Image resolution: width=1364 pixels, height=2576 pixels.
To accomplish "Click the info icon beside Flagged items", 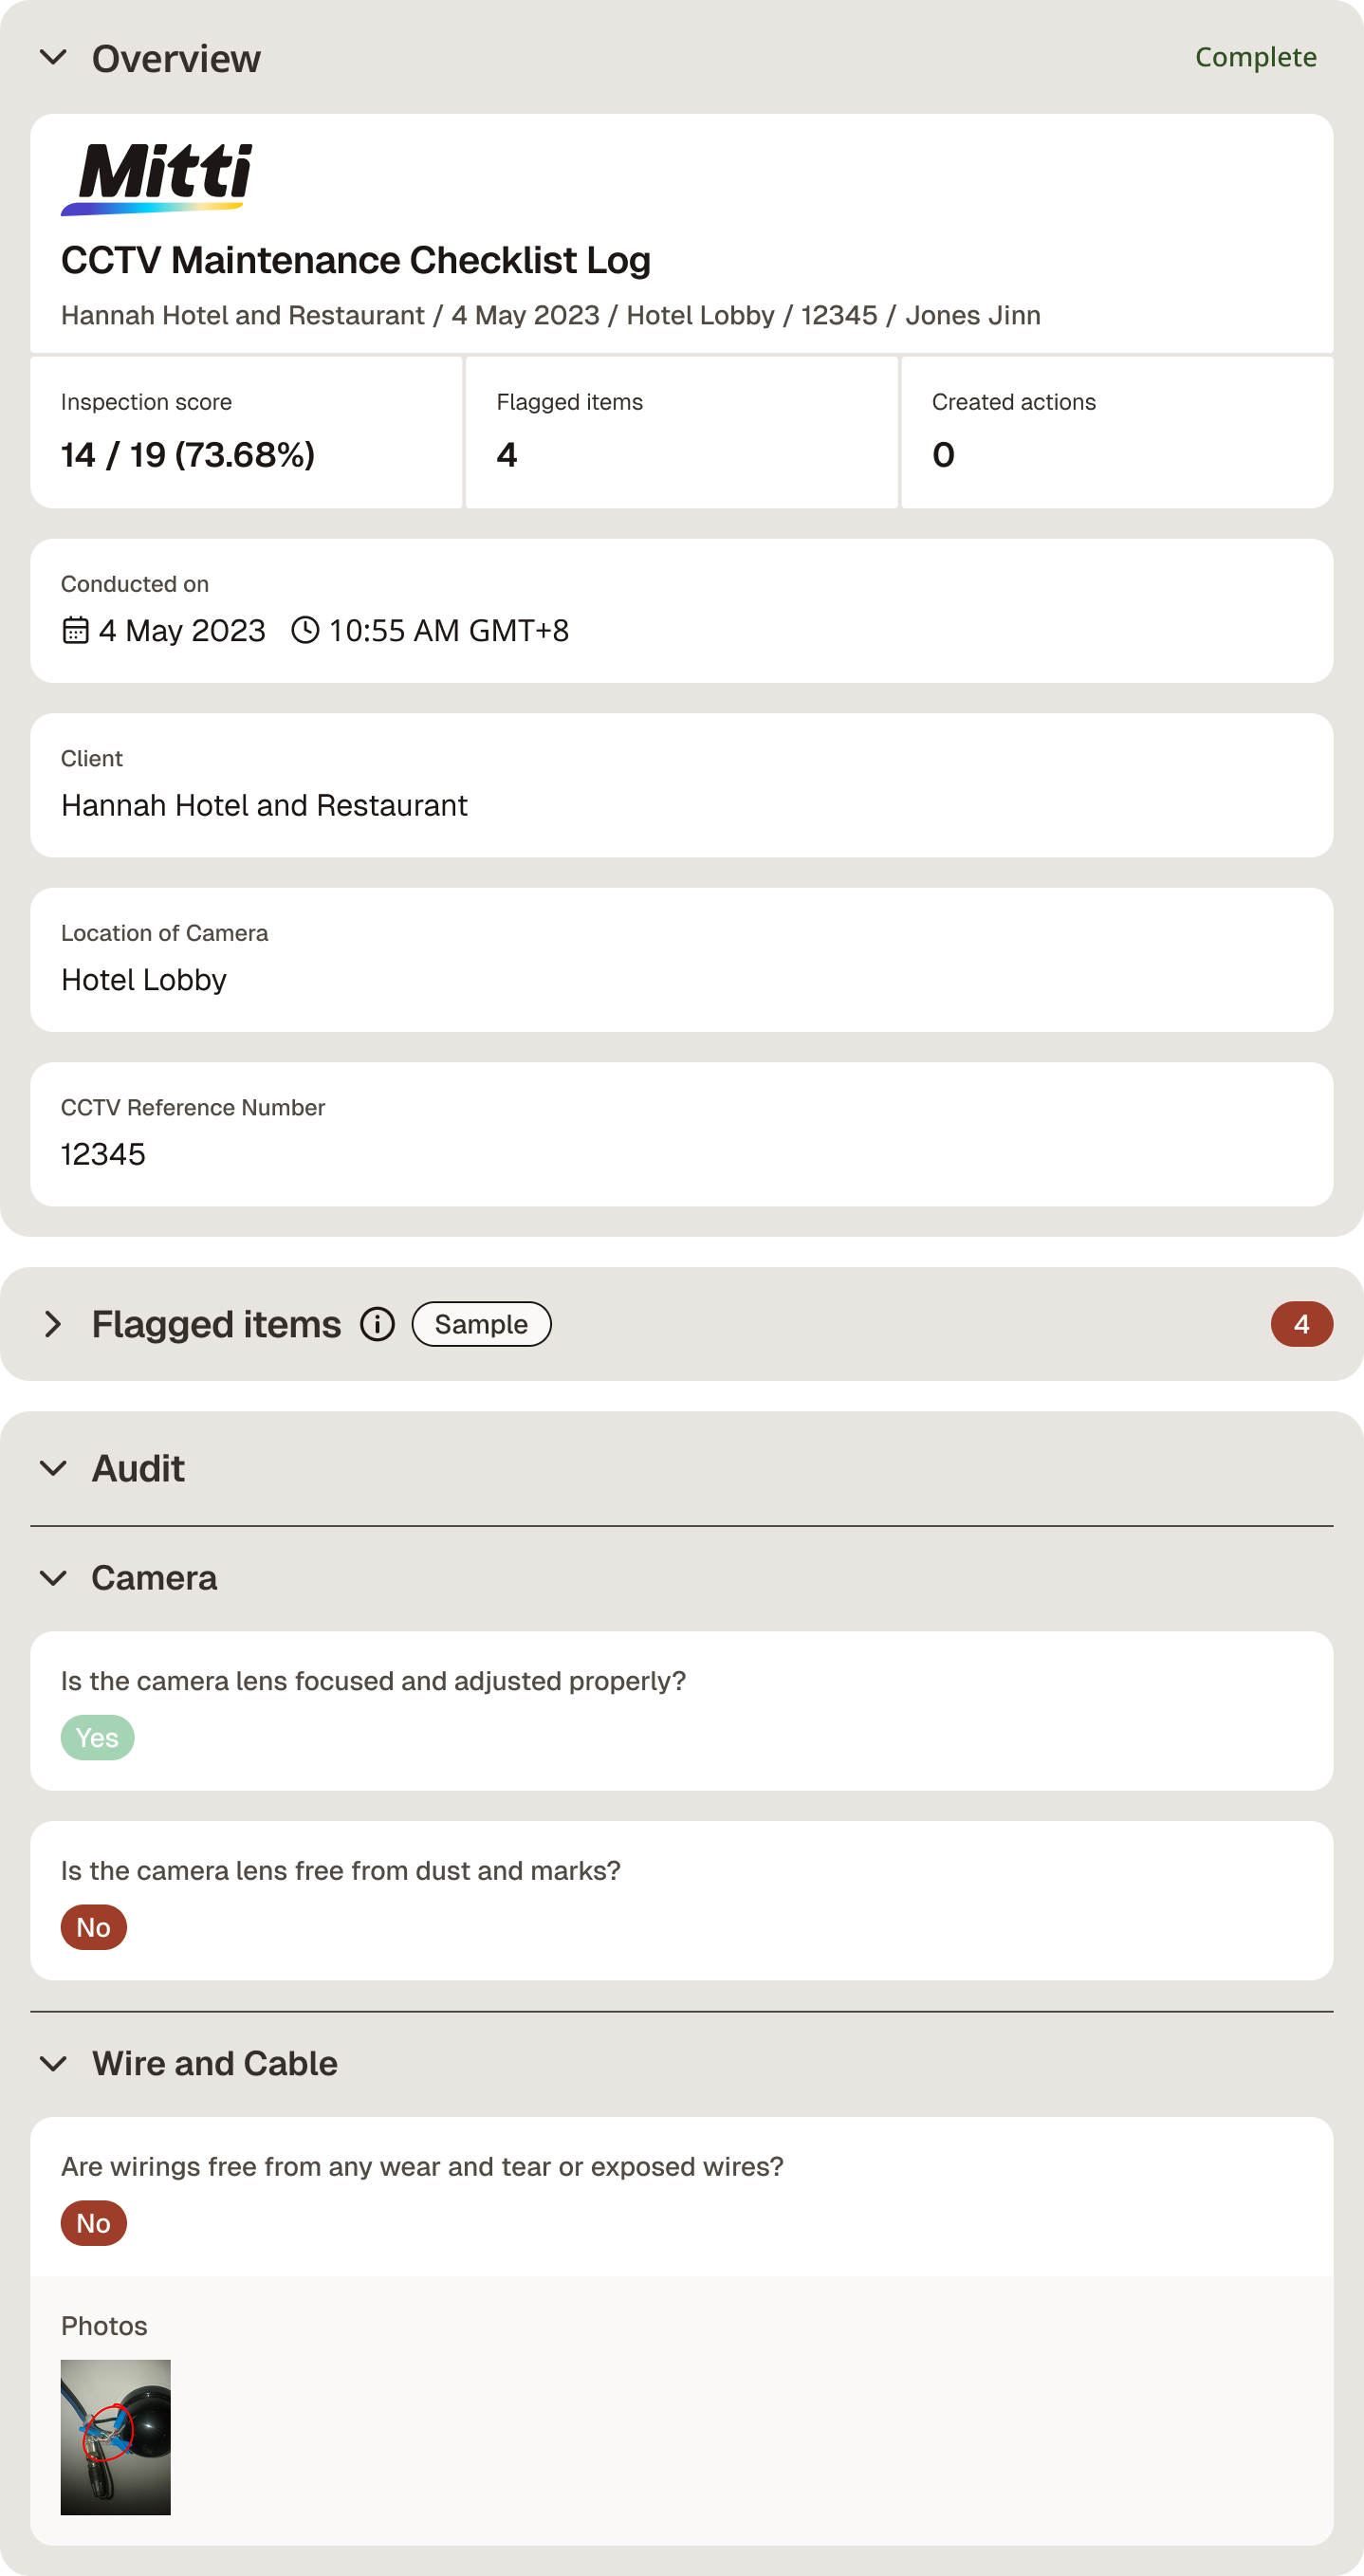I will pyautogui.click(x=377, y=1324).
